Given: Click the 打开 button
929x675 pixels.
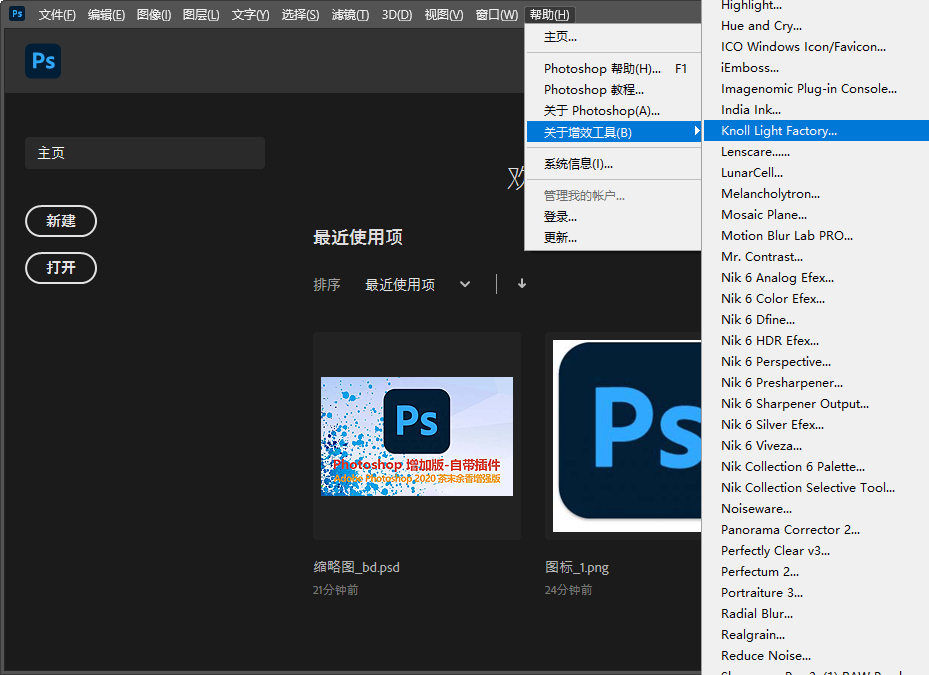Looking at the screenshot, I should pyautogui.click(x=61, y=268).
